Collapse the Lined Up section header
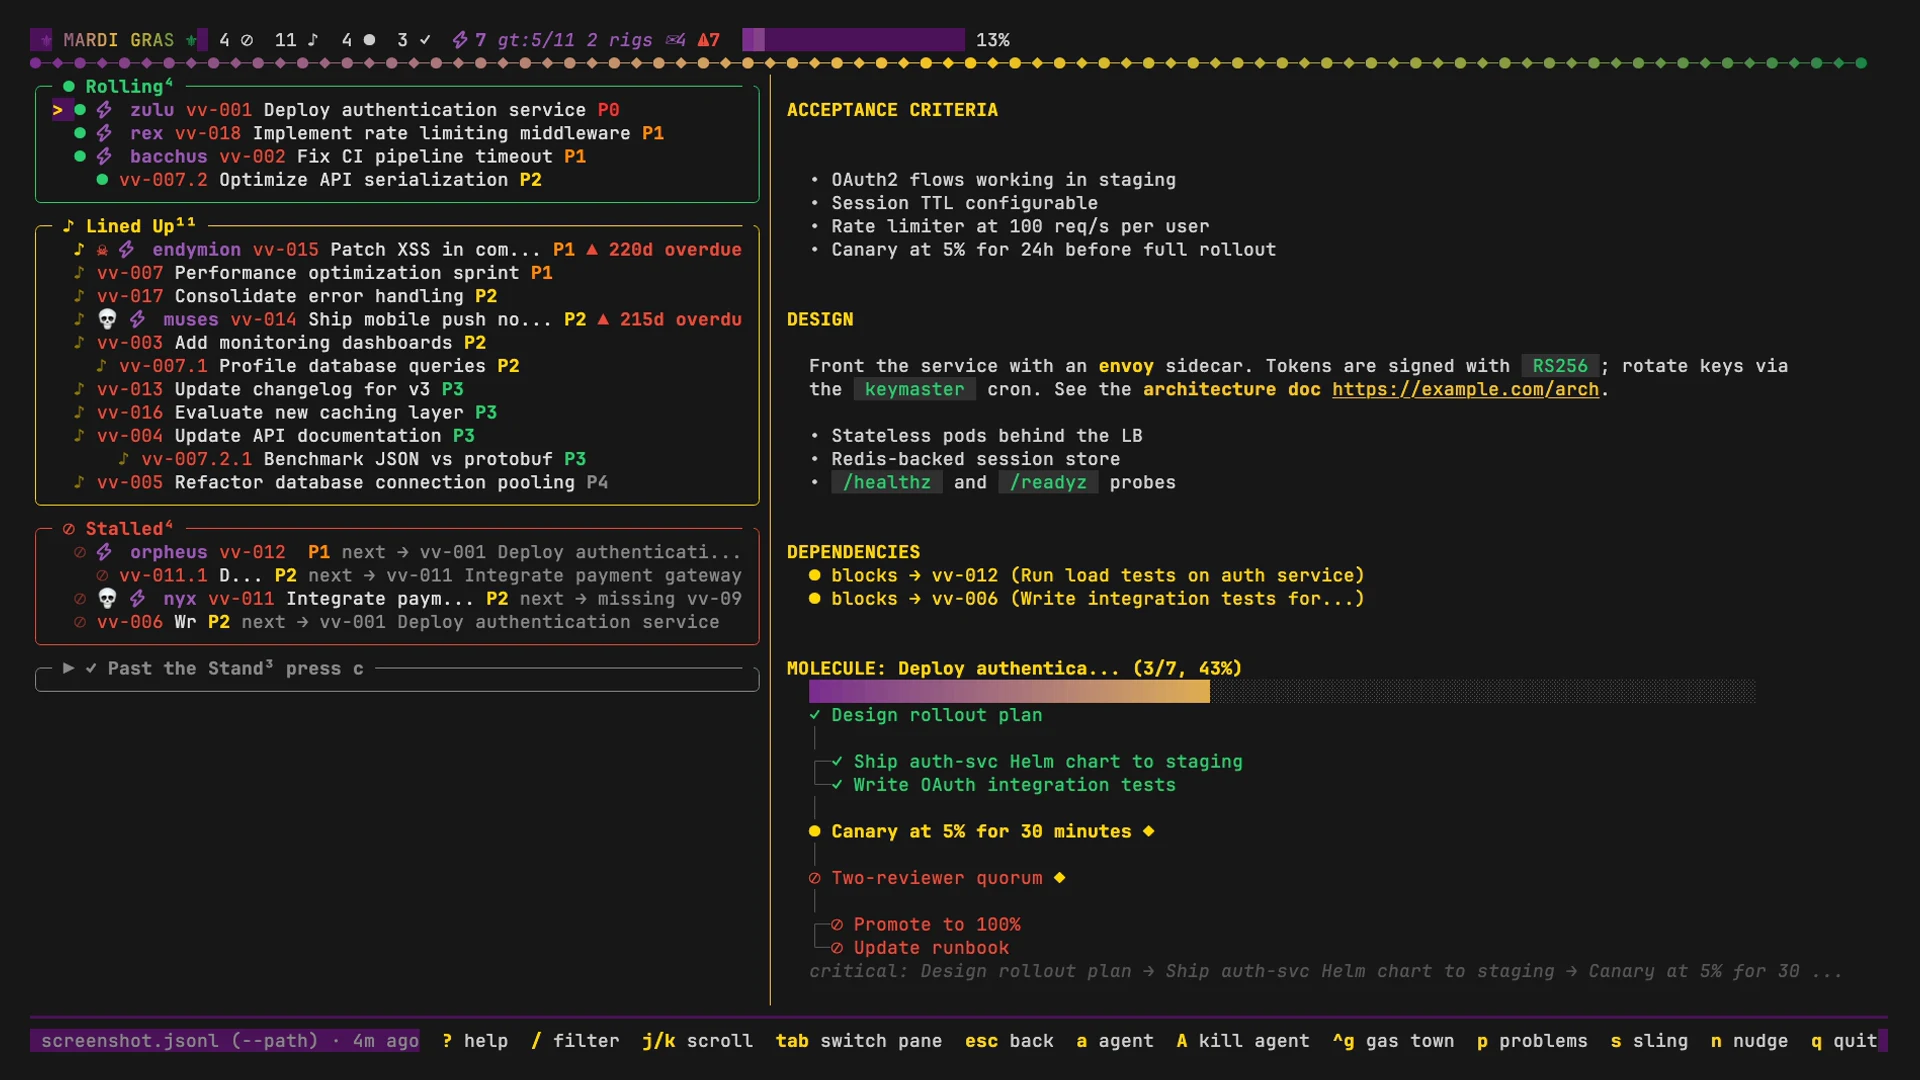1920x1080 pixels. coord(129,226)
